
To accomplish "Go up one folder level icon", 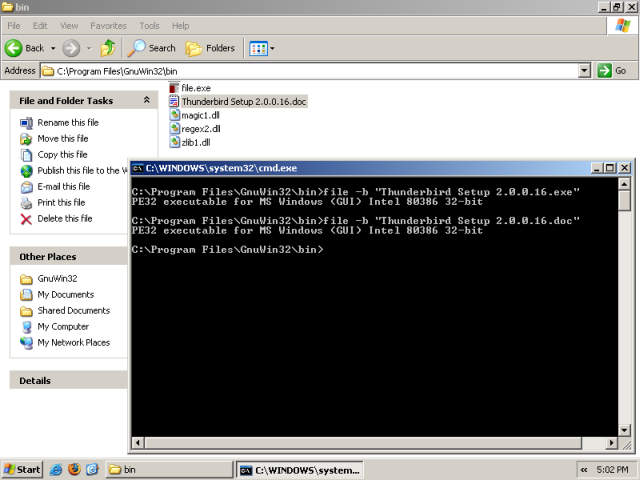I will [x=108, y=48].
